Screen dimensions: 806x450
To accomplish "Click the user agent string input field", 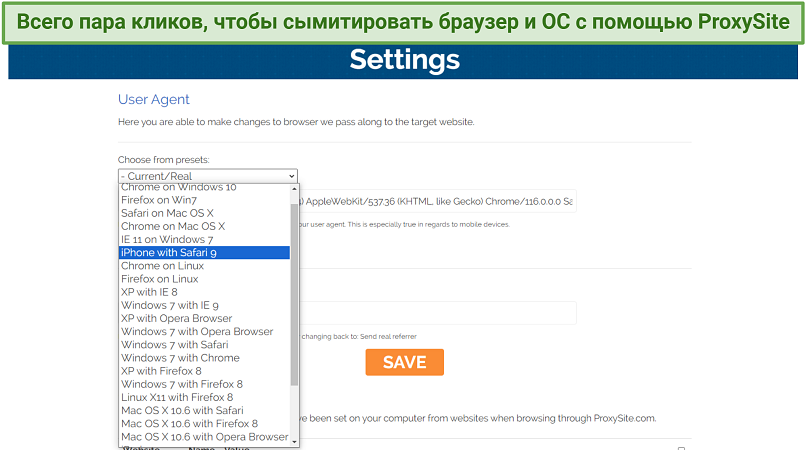I will (437, 201).
